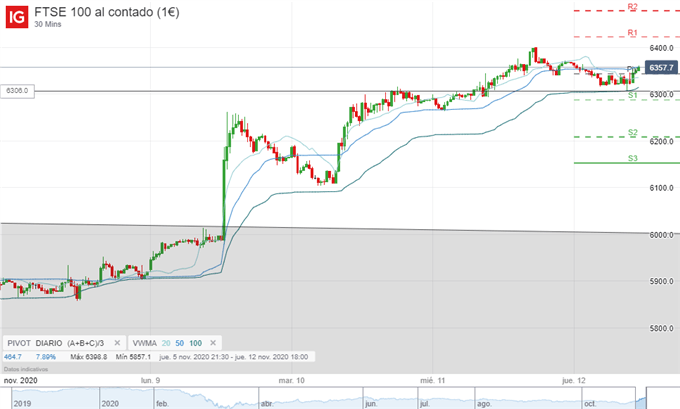Remove the PIVOT DIARIO indicator
Image resolution: width=680 pixels, height=409 pixels.
pos(117,343)
